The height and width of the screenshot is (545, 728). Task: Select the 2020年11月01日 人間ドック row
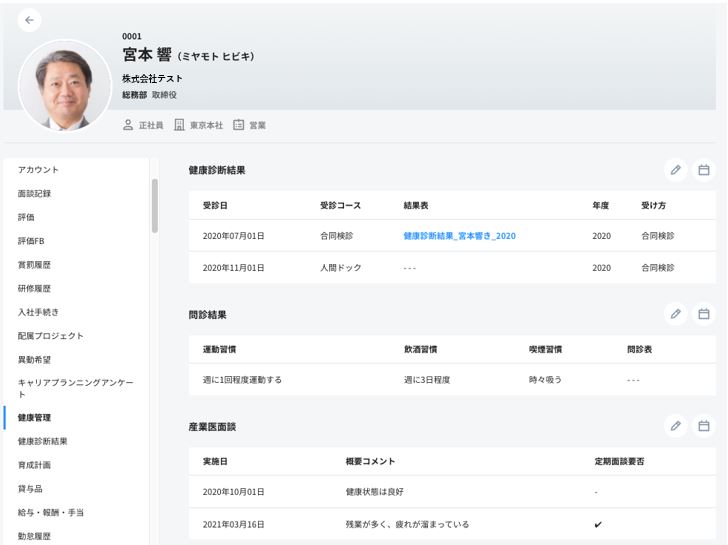[452, 268]
